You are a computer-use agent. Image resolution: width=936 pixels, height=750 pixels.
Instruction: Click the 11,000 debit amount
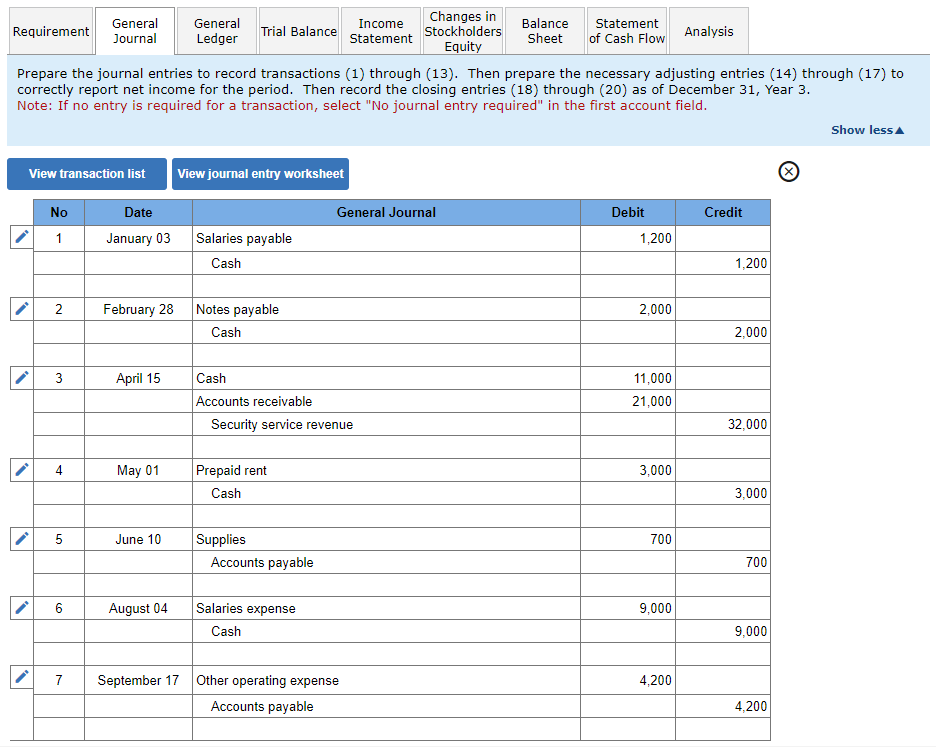[628, 379]
